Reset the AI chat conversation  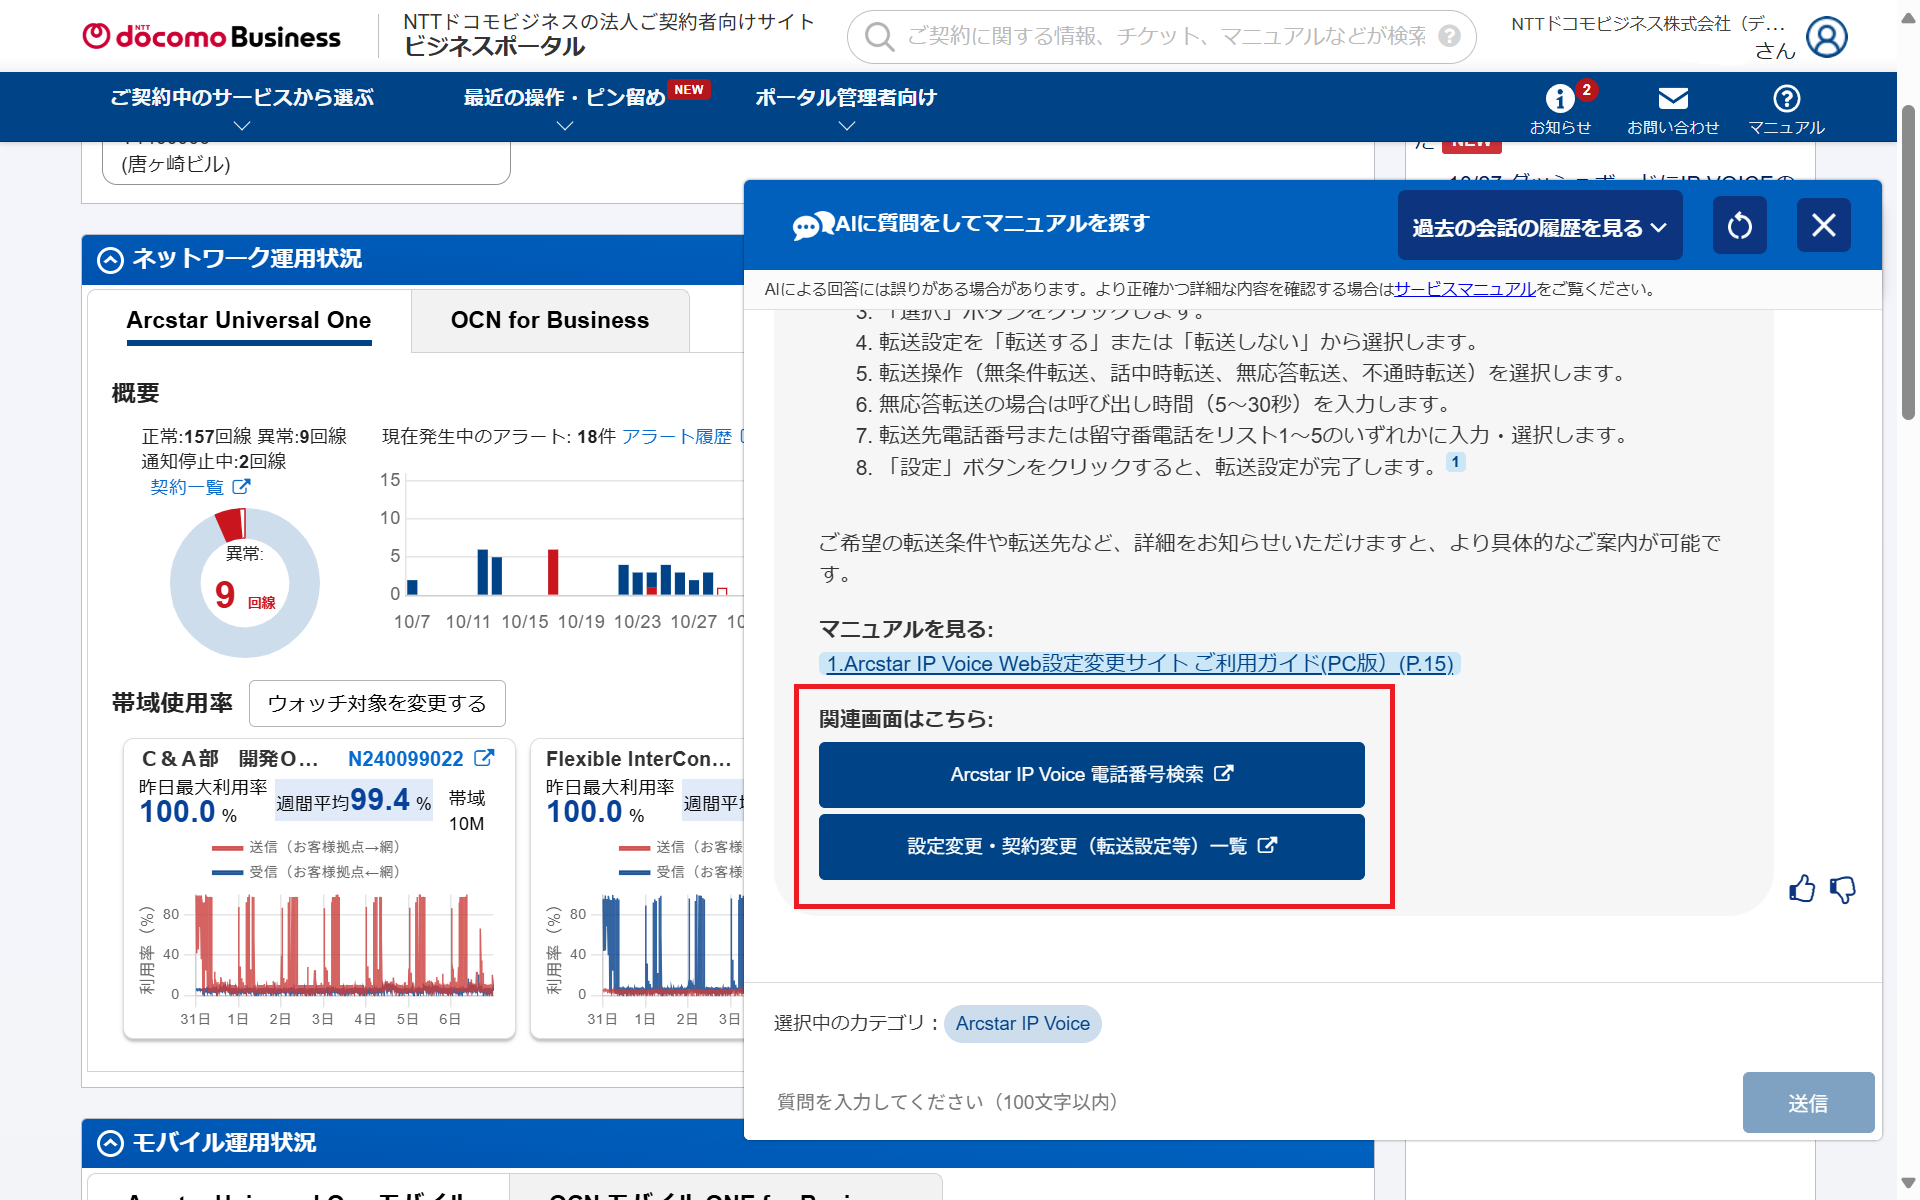[x=1739, y=225]
